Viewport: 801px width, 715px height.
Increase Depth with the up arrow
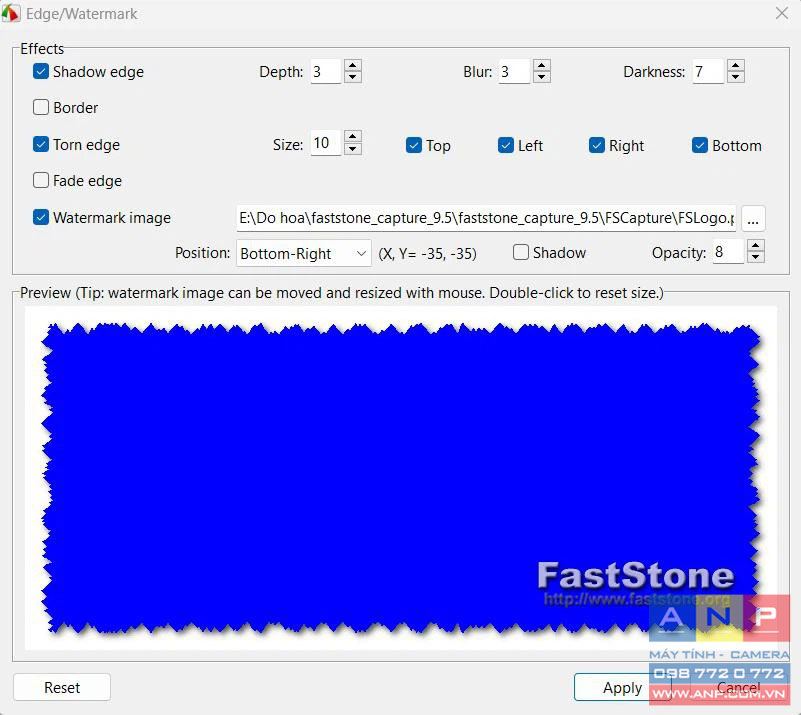click(x=352, y=65)
